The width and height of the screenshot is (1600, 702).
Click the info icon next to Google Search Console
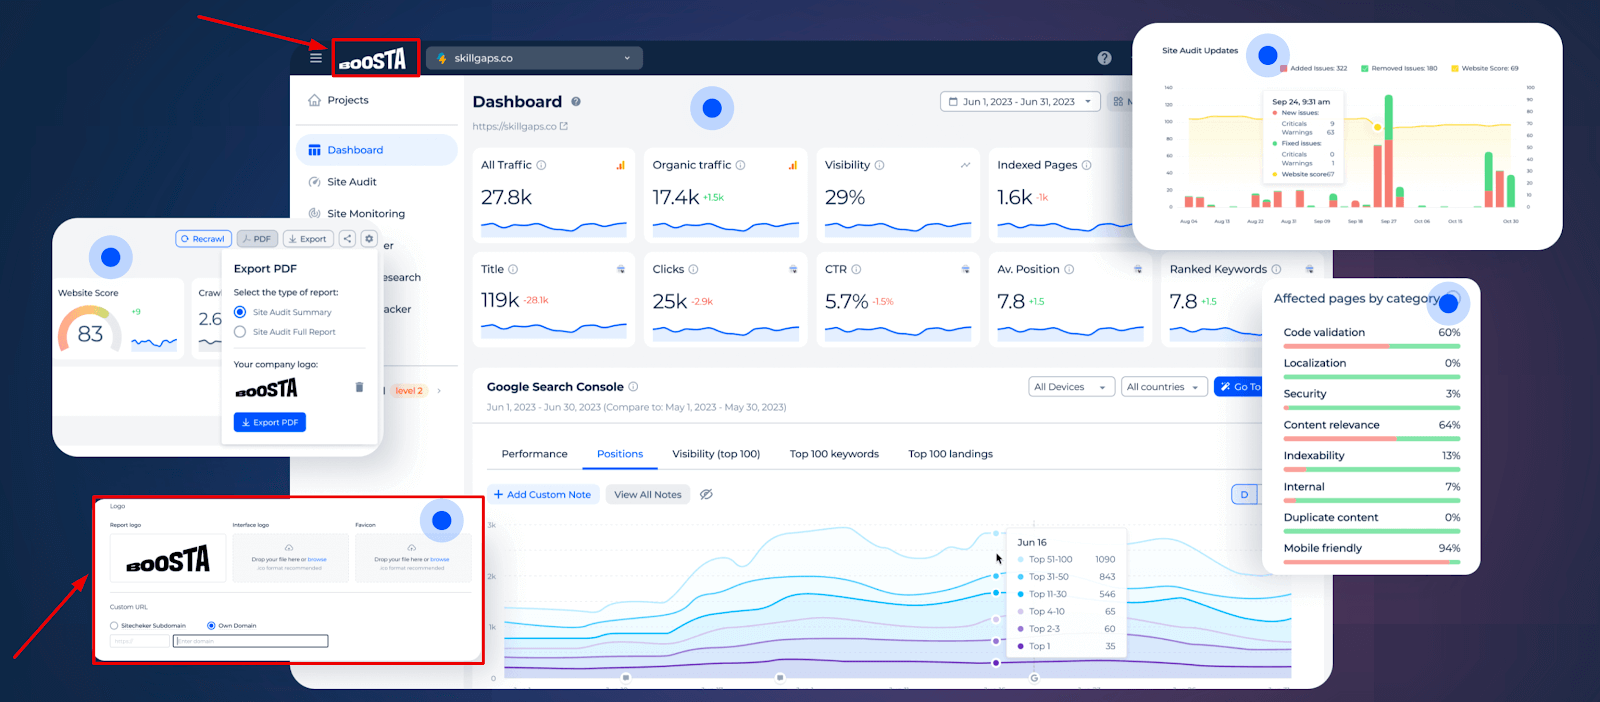click(633, 387)
